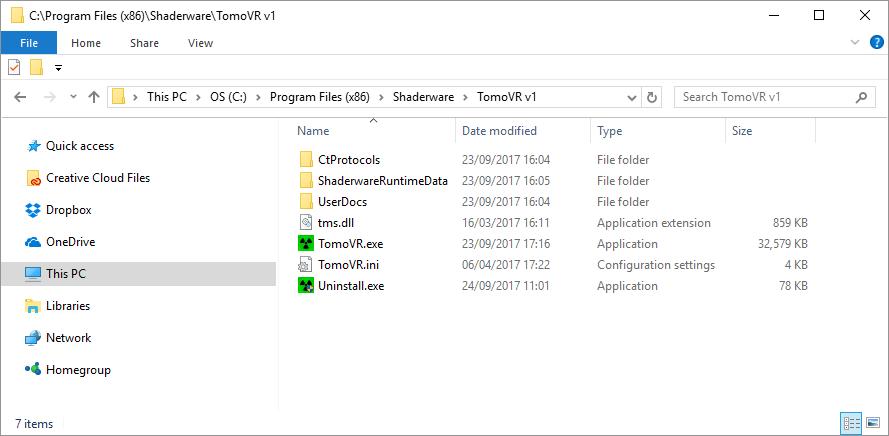Image resolution: width=889 pixels, height=436 pixels.
Task: Select the TomoVR.exe application icon
Action: point(306,244)
